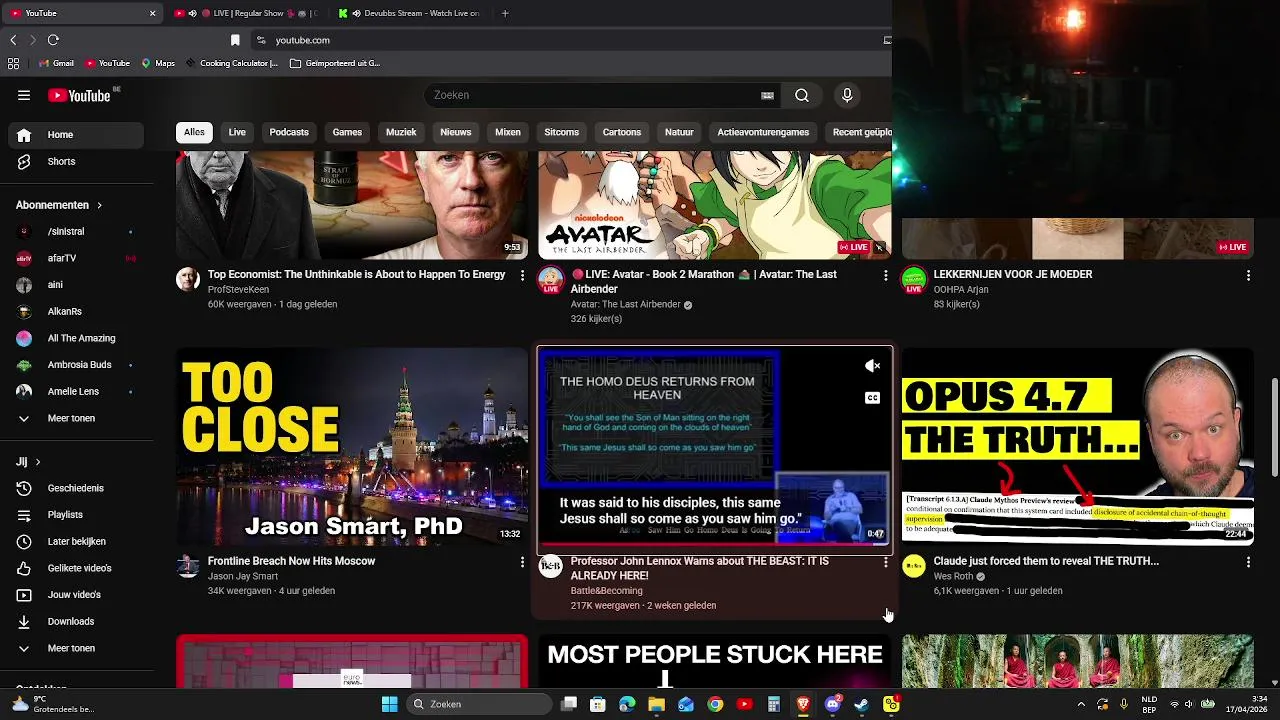
Task: Select the Cartoons filter chip
Action: (622, 132)
